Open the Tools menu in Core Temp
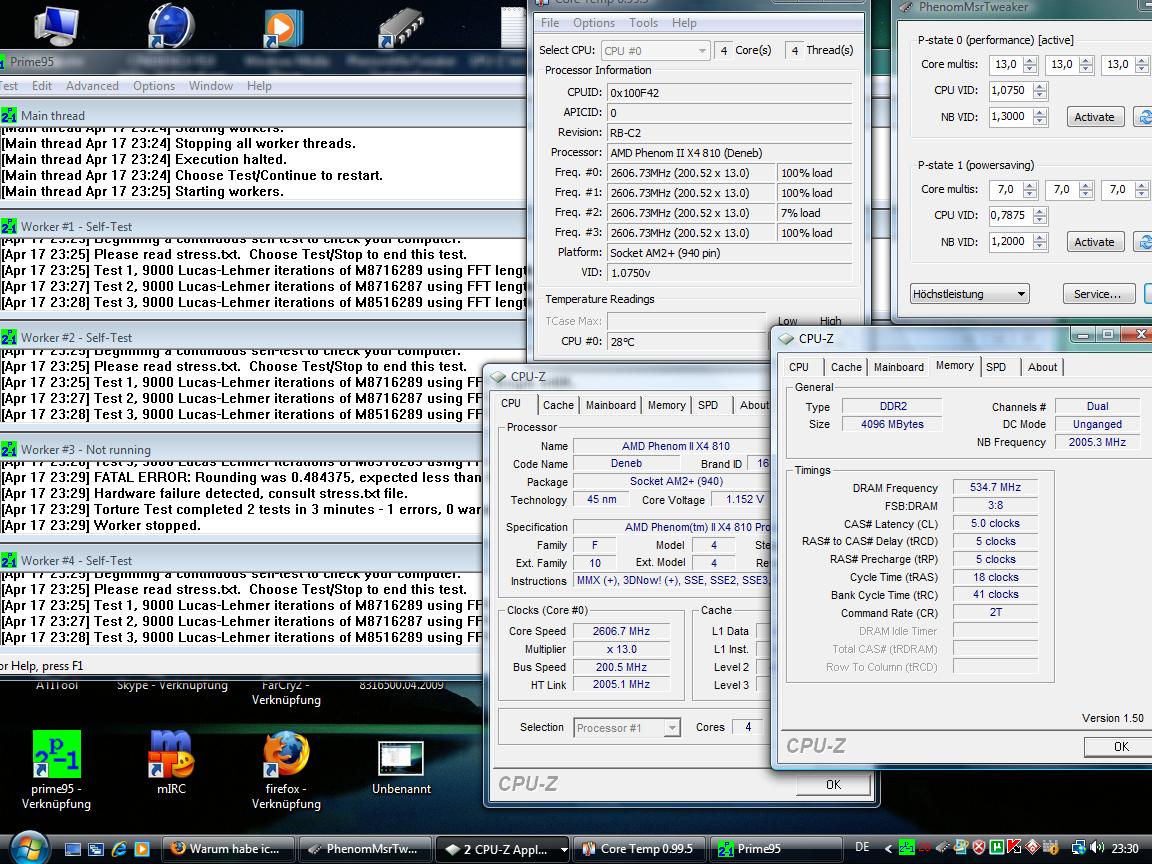 [x=643, y=23]
